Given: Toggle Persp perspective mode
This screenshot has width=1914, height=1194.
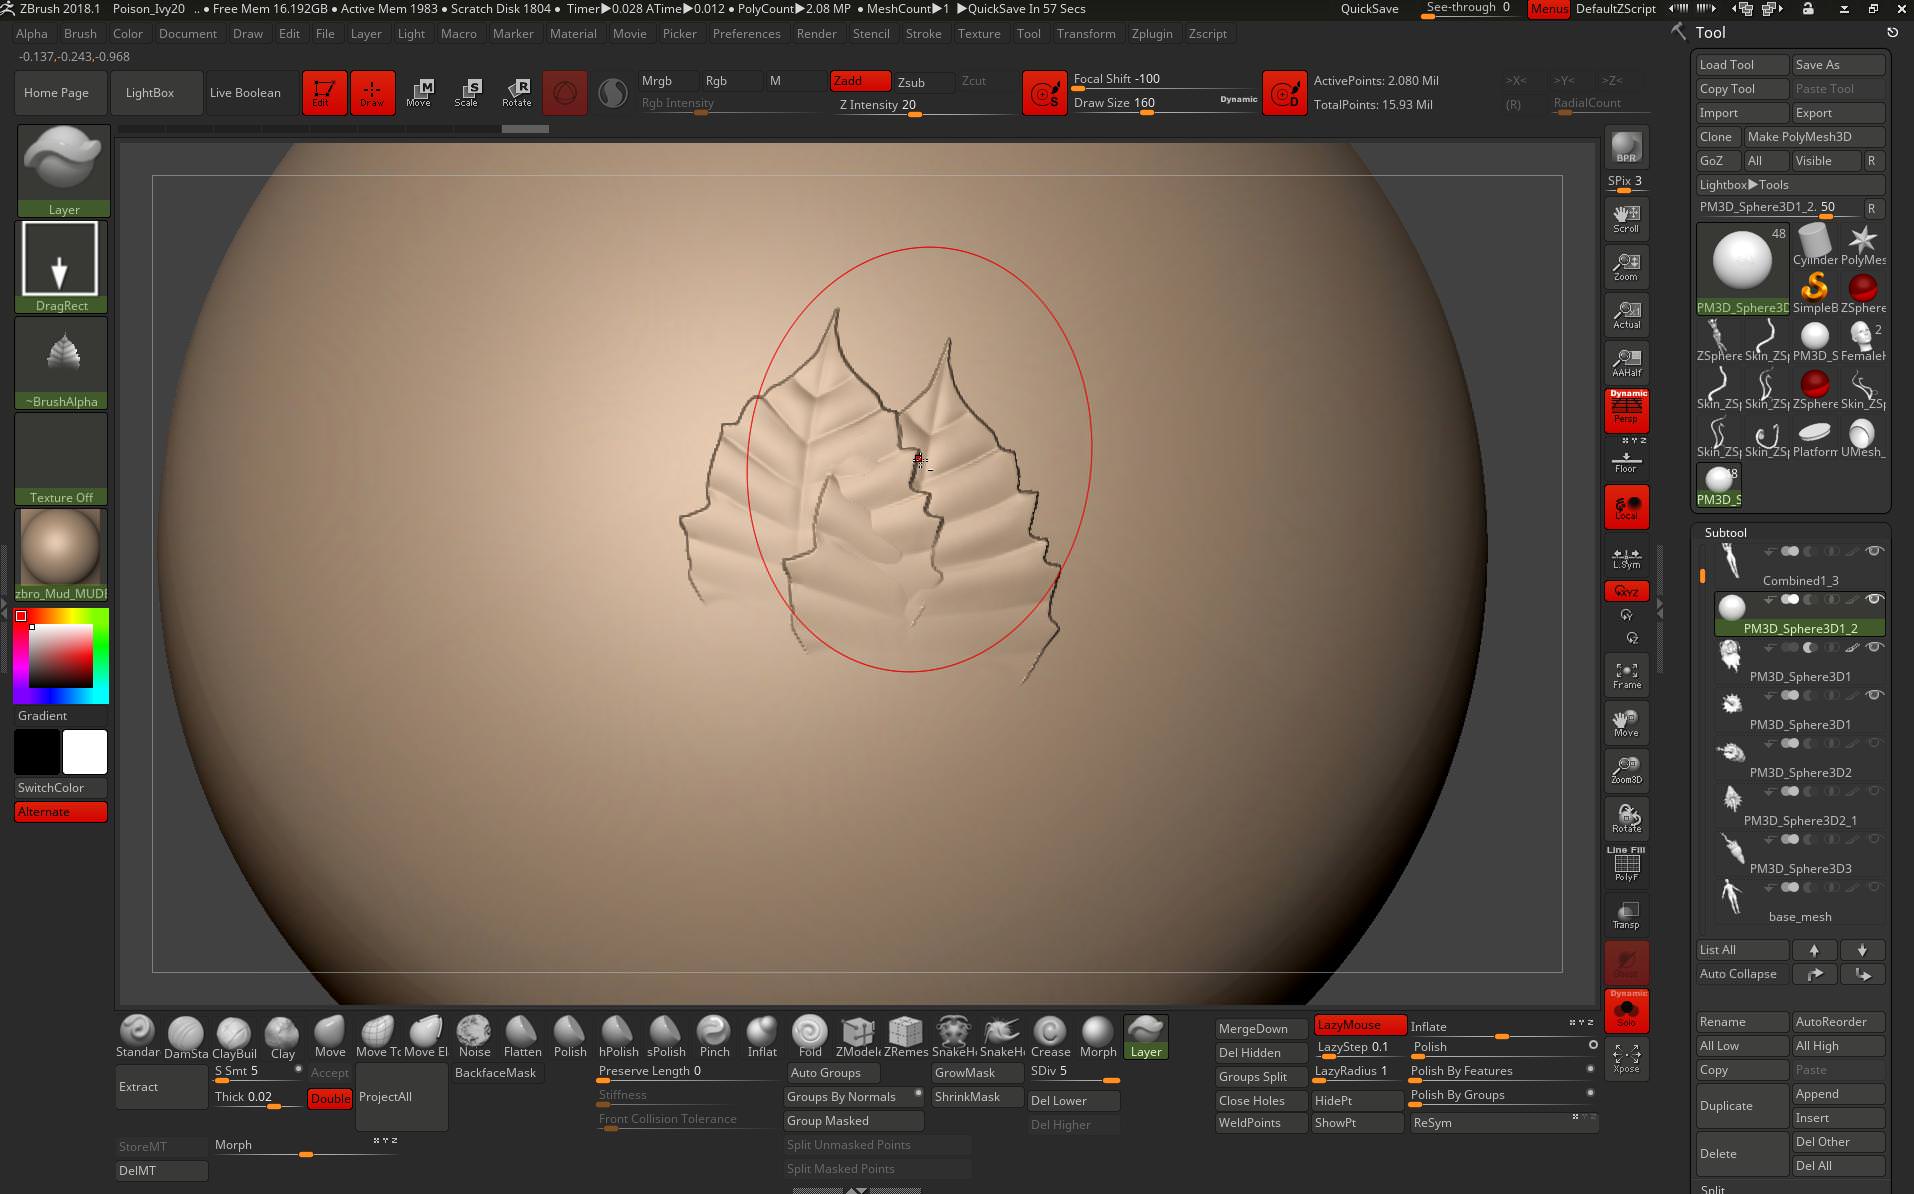Looking at the screenshot, I should [x=1626, y=410].
